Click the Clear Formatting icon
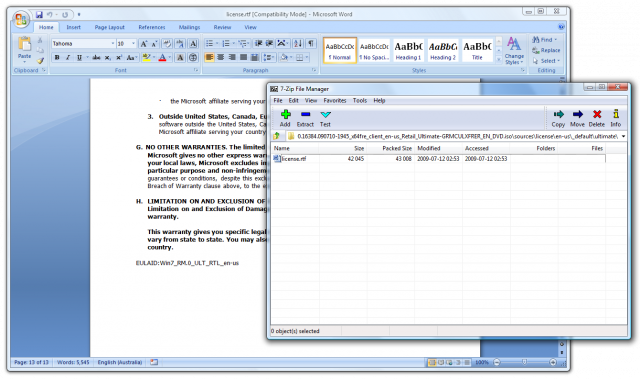 [167, 44]
